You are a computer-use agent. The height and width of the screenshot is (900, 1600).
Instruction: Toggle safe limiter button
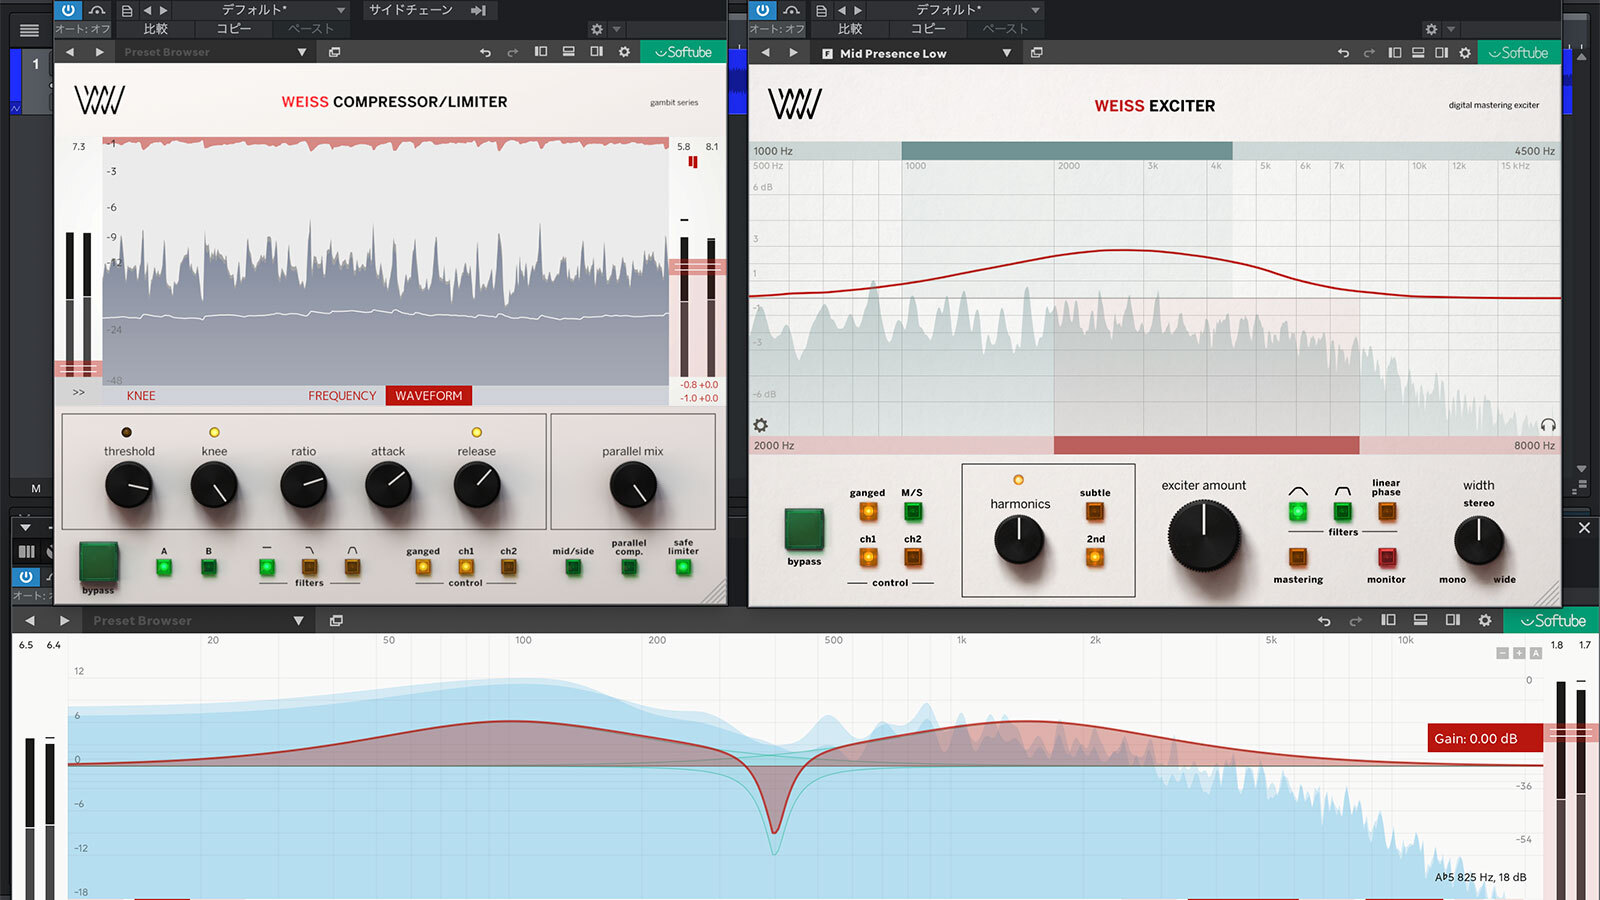pos(683,568)
